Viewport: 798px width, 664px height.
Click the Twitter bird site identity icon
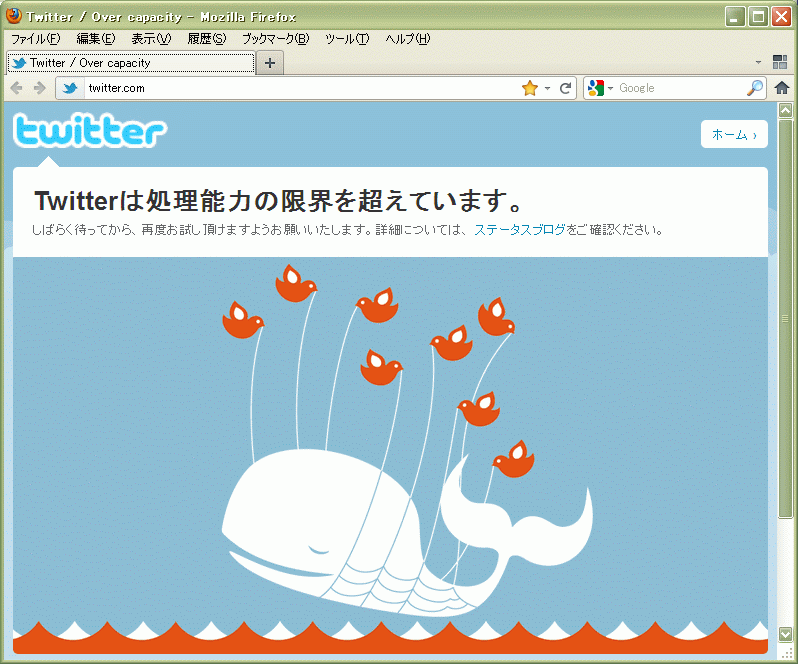[70, 88]
